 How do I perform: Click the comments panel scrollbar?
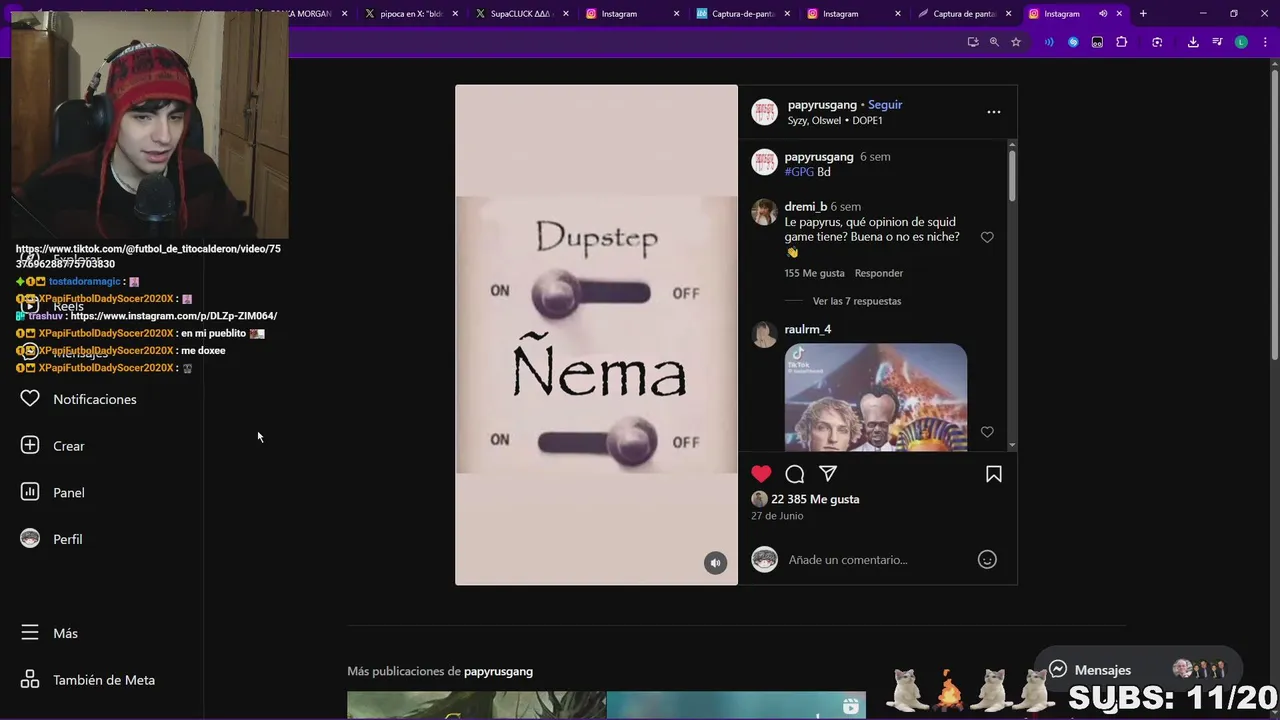[x=1012, y=174]
